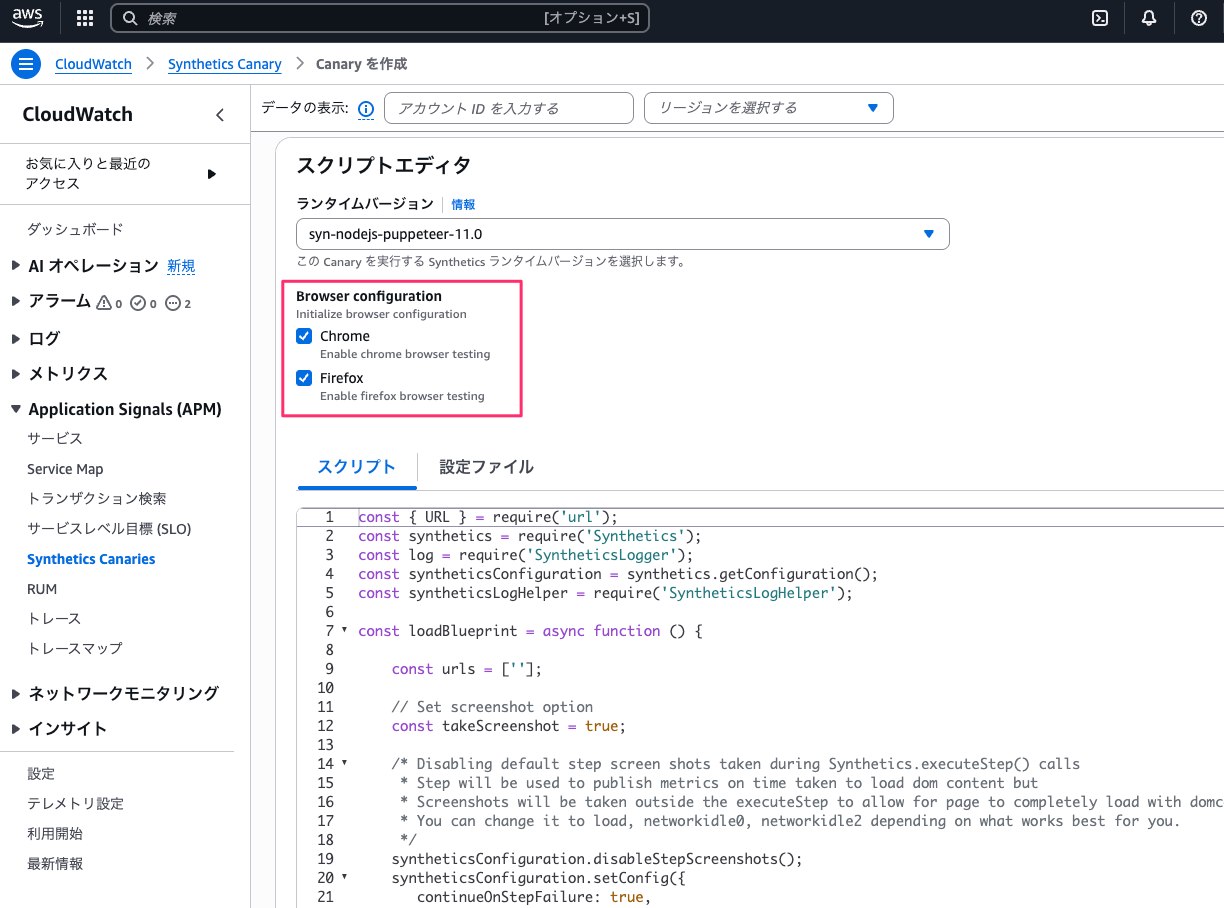The image size is (1224, 908).
Task: Expand the ログ section
Action: pyautogui.click(x=15, y=338)
